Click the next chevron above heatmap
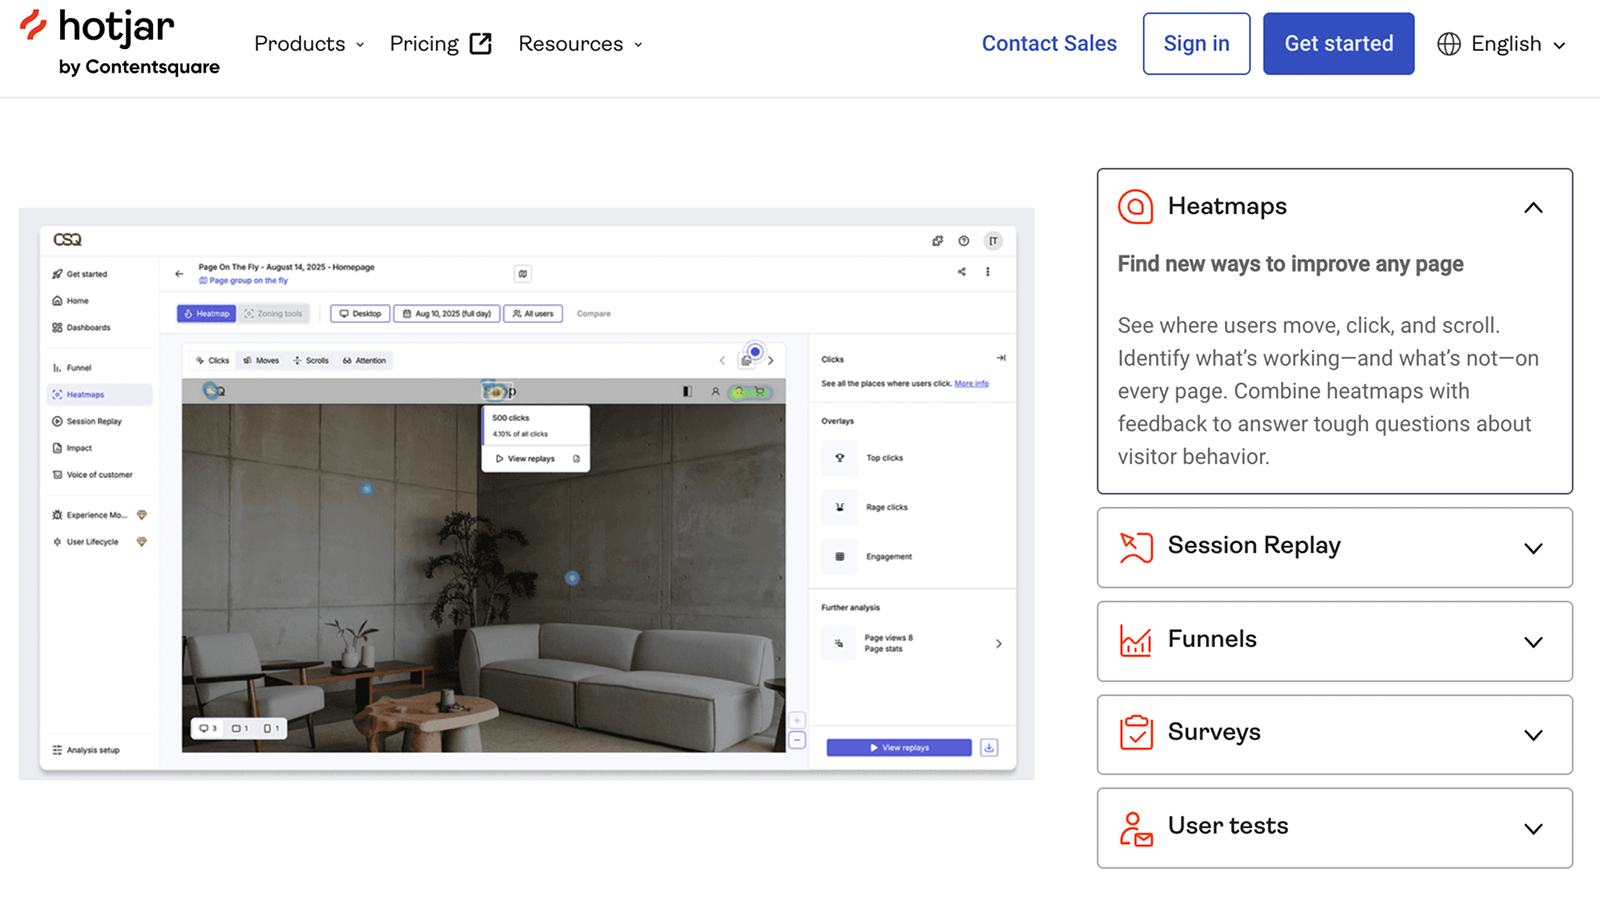The height and width of the screenshot is (900, 1600). 771,361
